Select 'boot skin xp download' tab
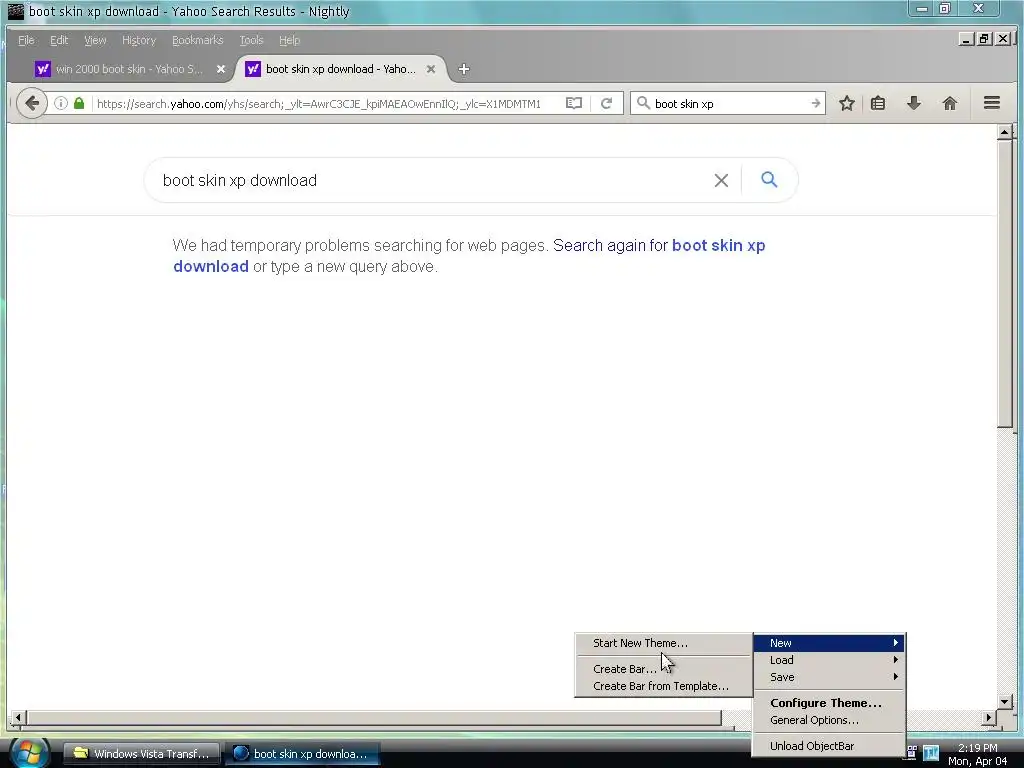Viewport: 1024px width, 768px height. point(340,69)
